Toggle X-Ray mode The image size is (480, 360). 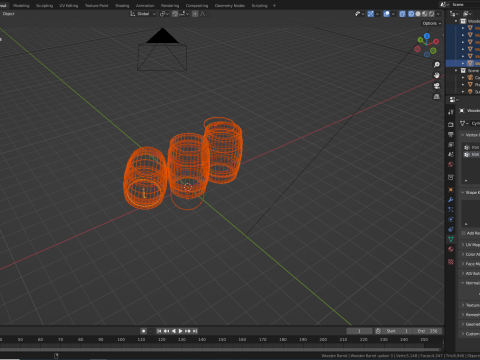point(402,14)
